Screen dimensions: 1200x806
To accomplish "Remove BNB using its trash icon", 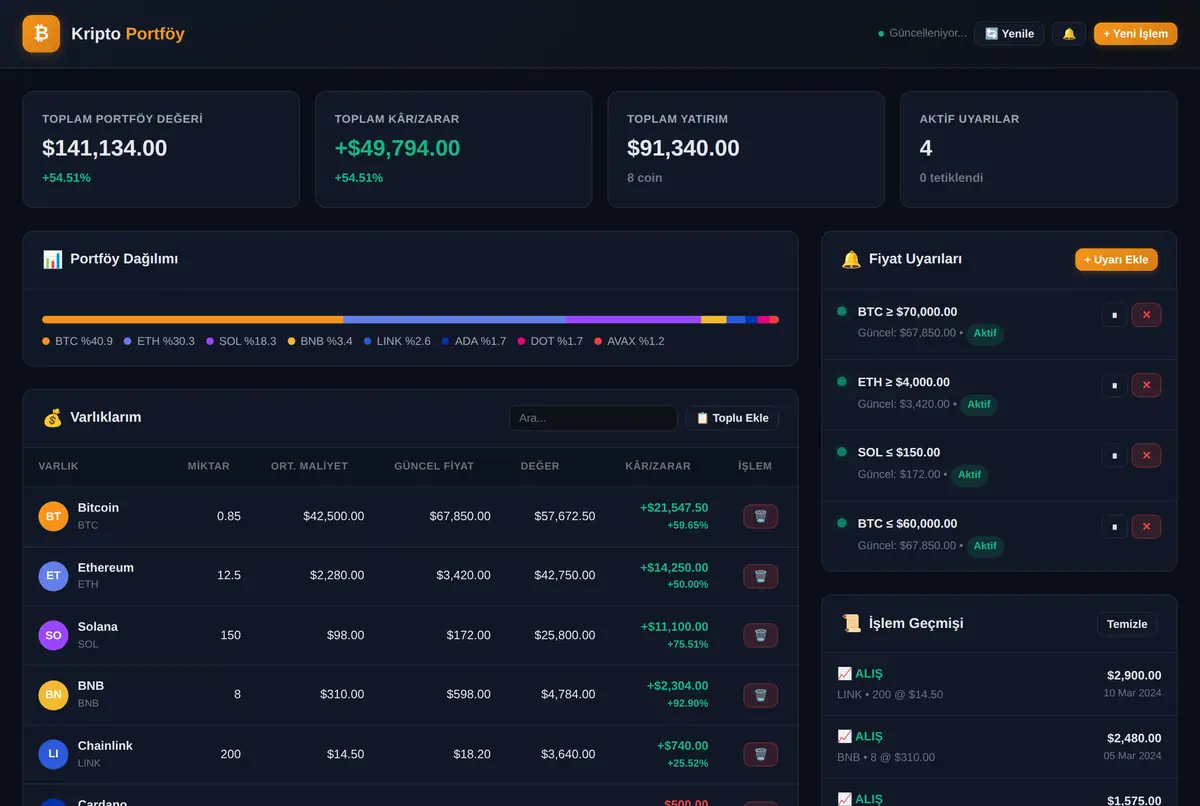I will [760, 695].
